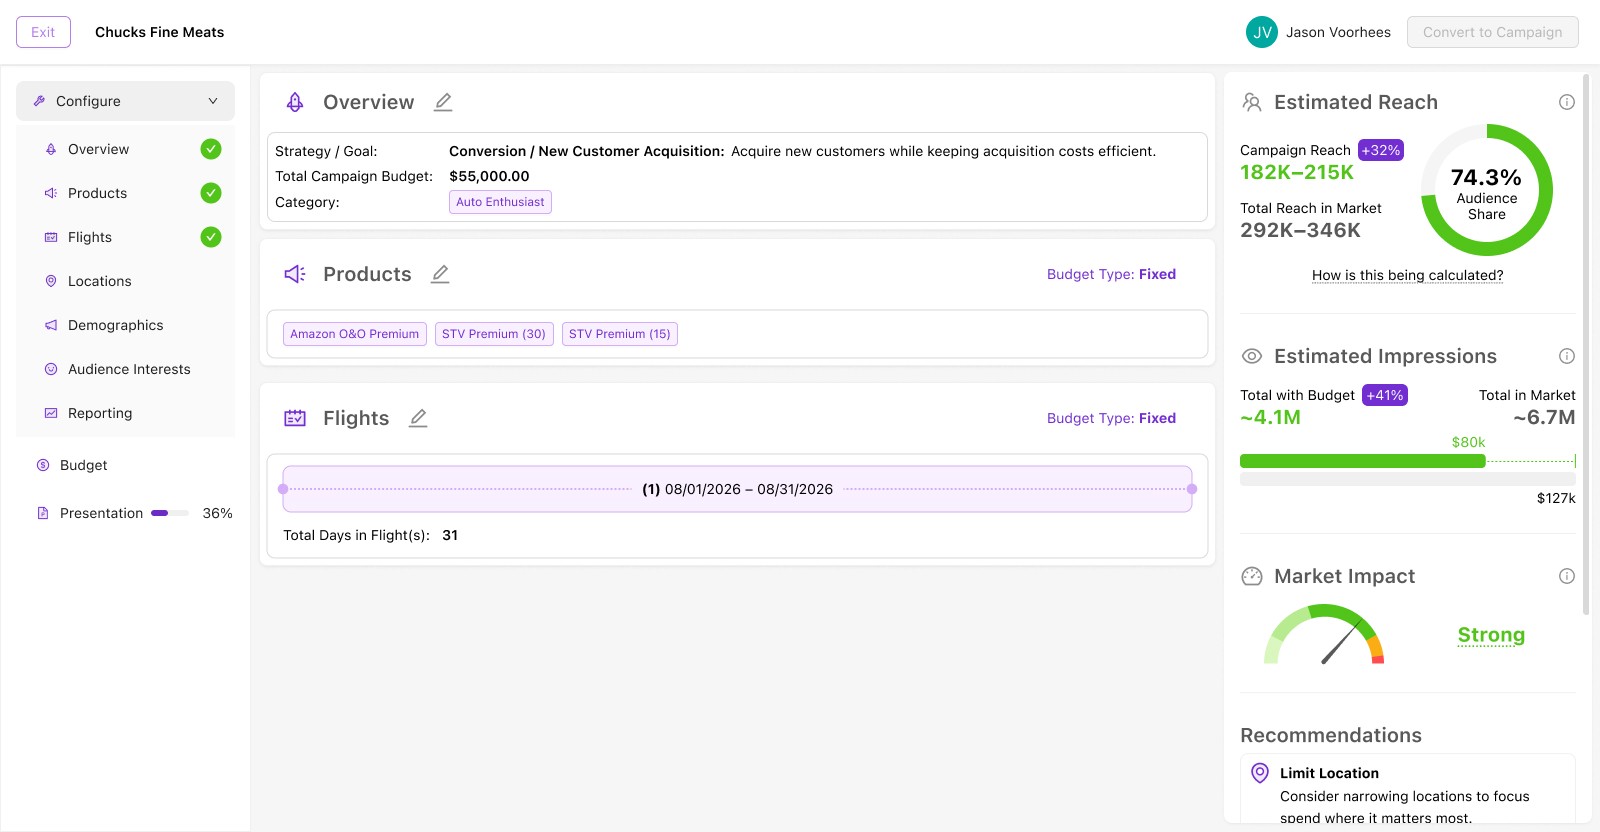Open info icon for Estimated Reach
This screenshot has width=1600, height=832.
[1567, 102]
